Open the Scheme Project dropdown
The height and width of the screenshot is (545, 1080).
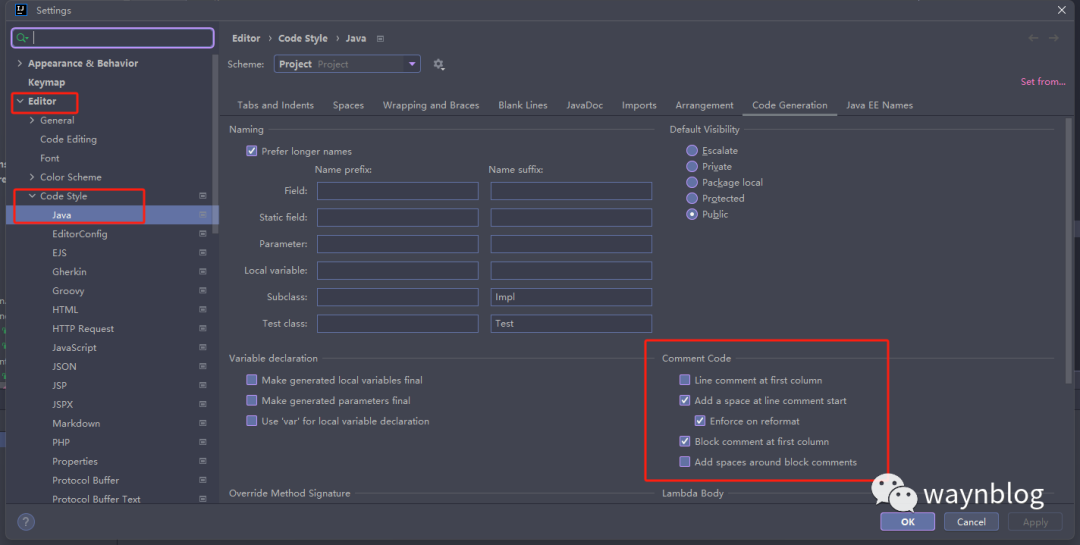pos(347,64)
